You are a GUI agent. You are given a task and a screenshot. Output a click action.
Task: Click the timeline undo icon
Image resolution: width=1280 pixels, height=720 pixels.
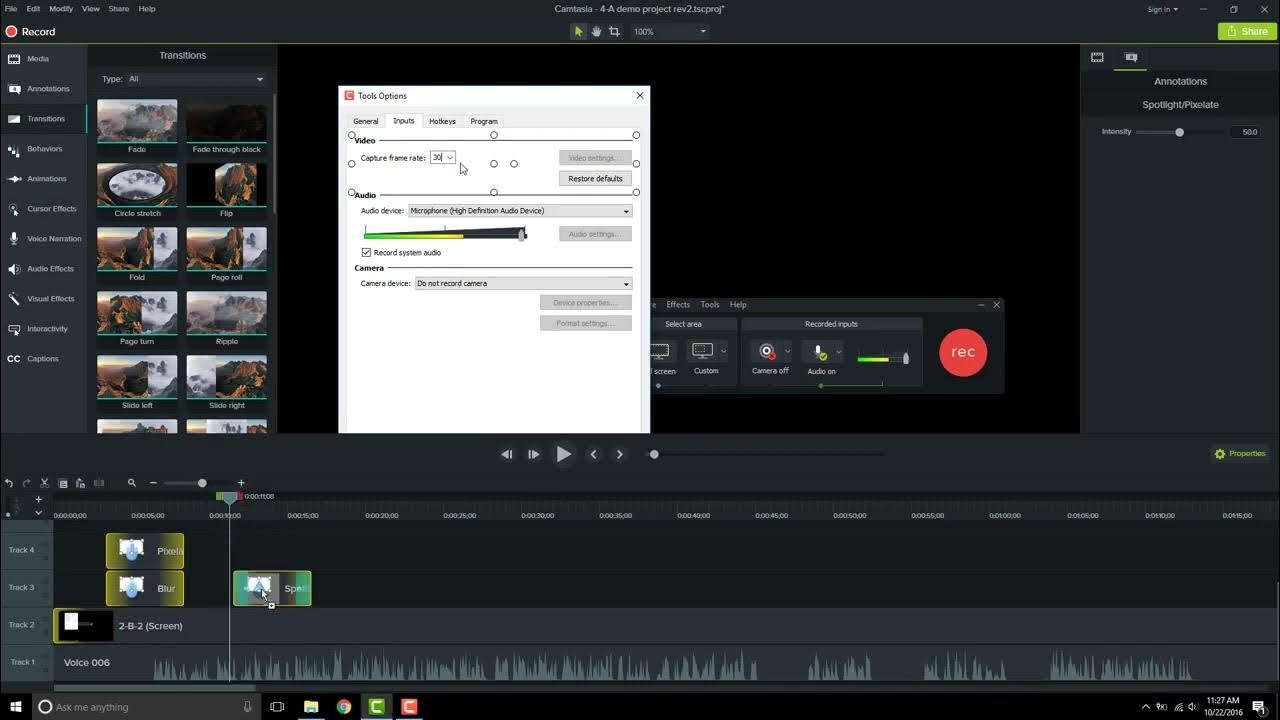(9, 483)
